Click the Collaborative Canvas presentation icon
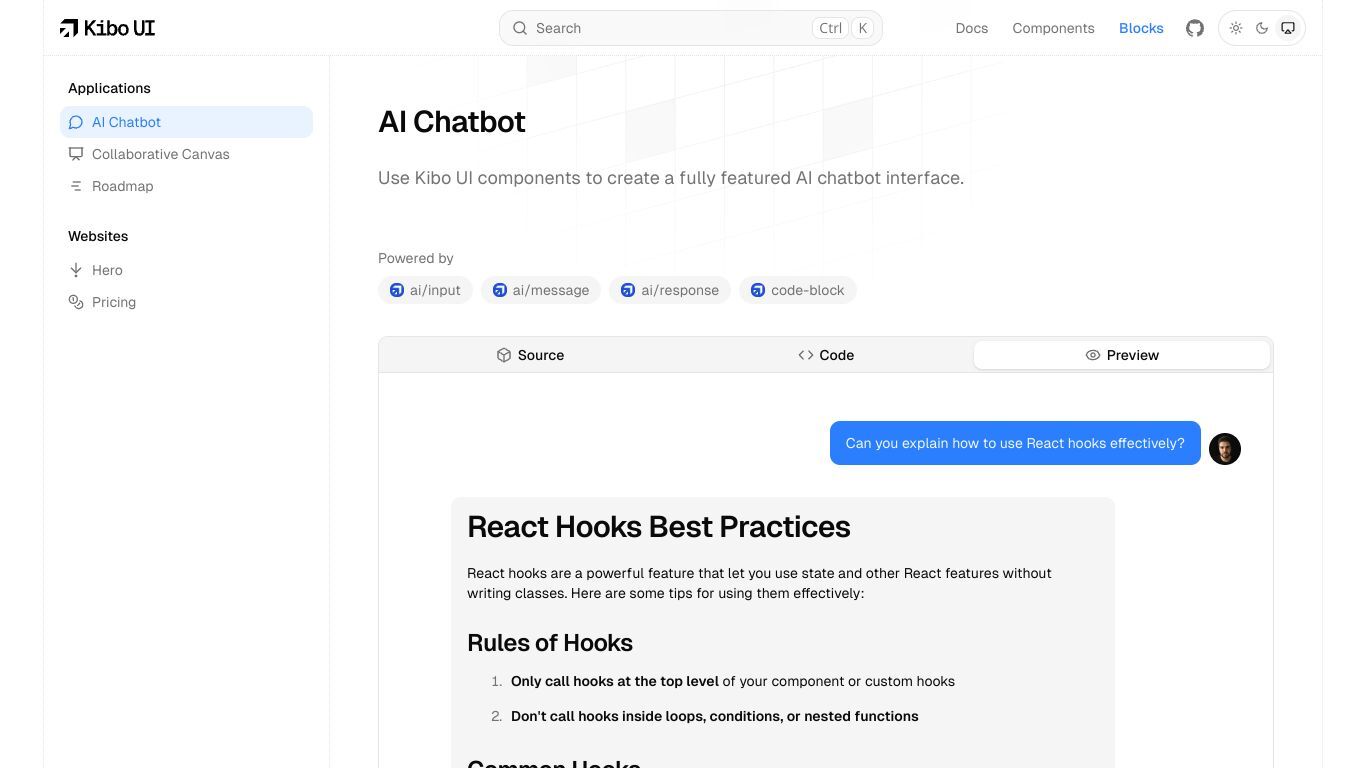The height and width of the screenshot is (768, 1366). click(x=76, y=154)
